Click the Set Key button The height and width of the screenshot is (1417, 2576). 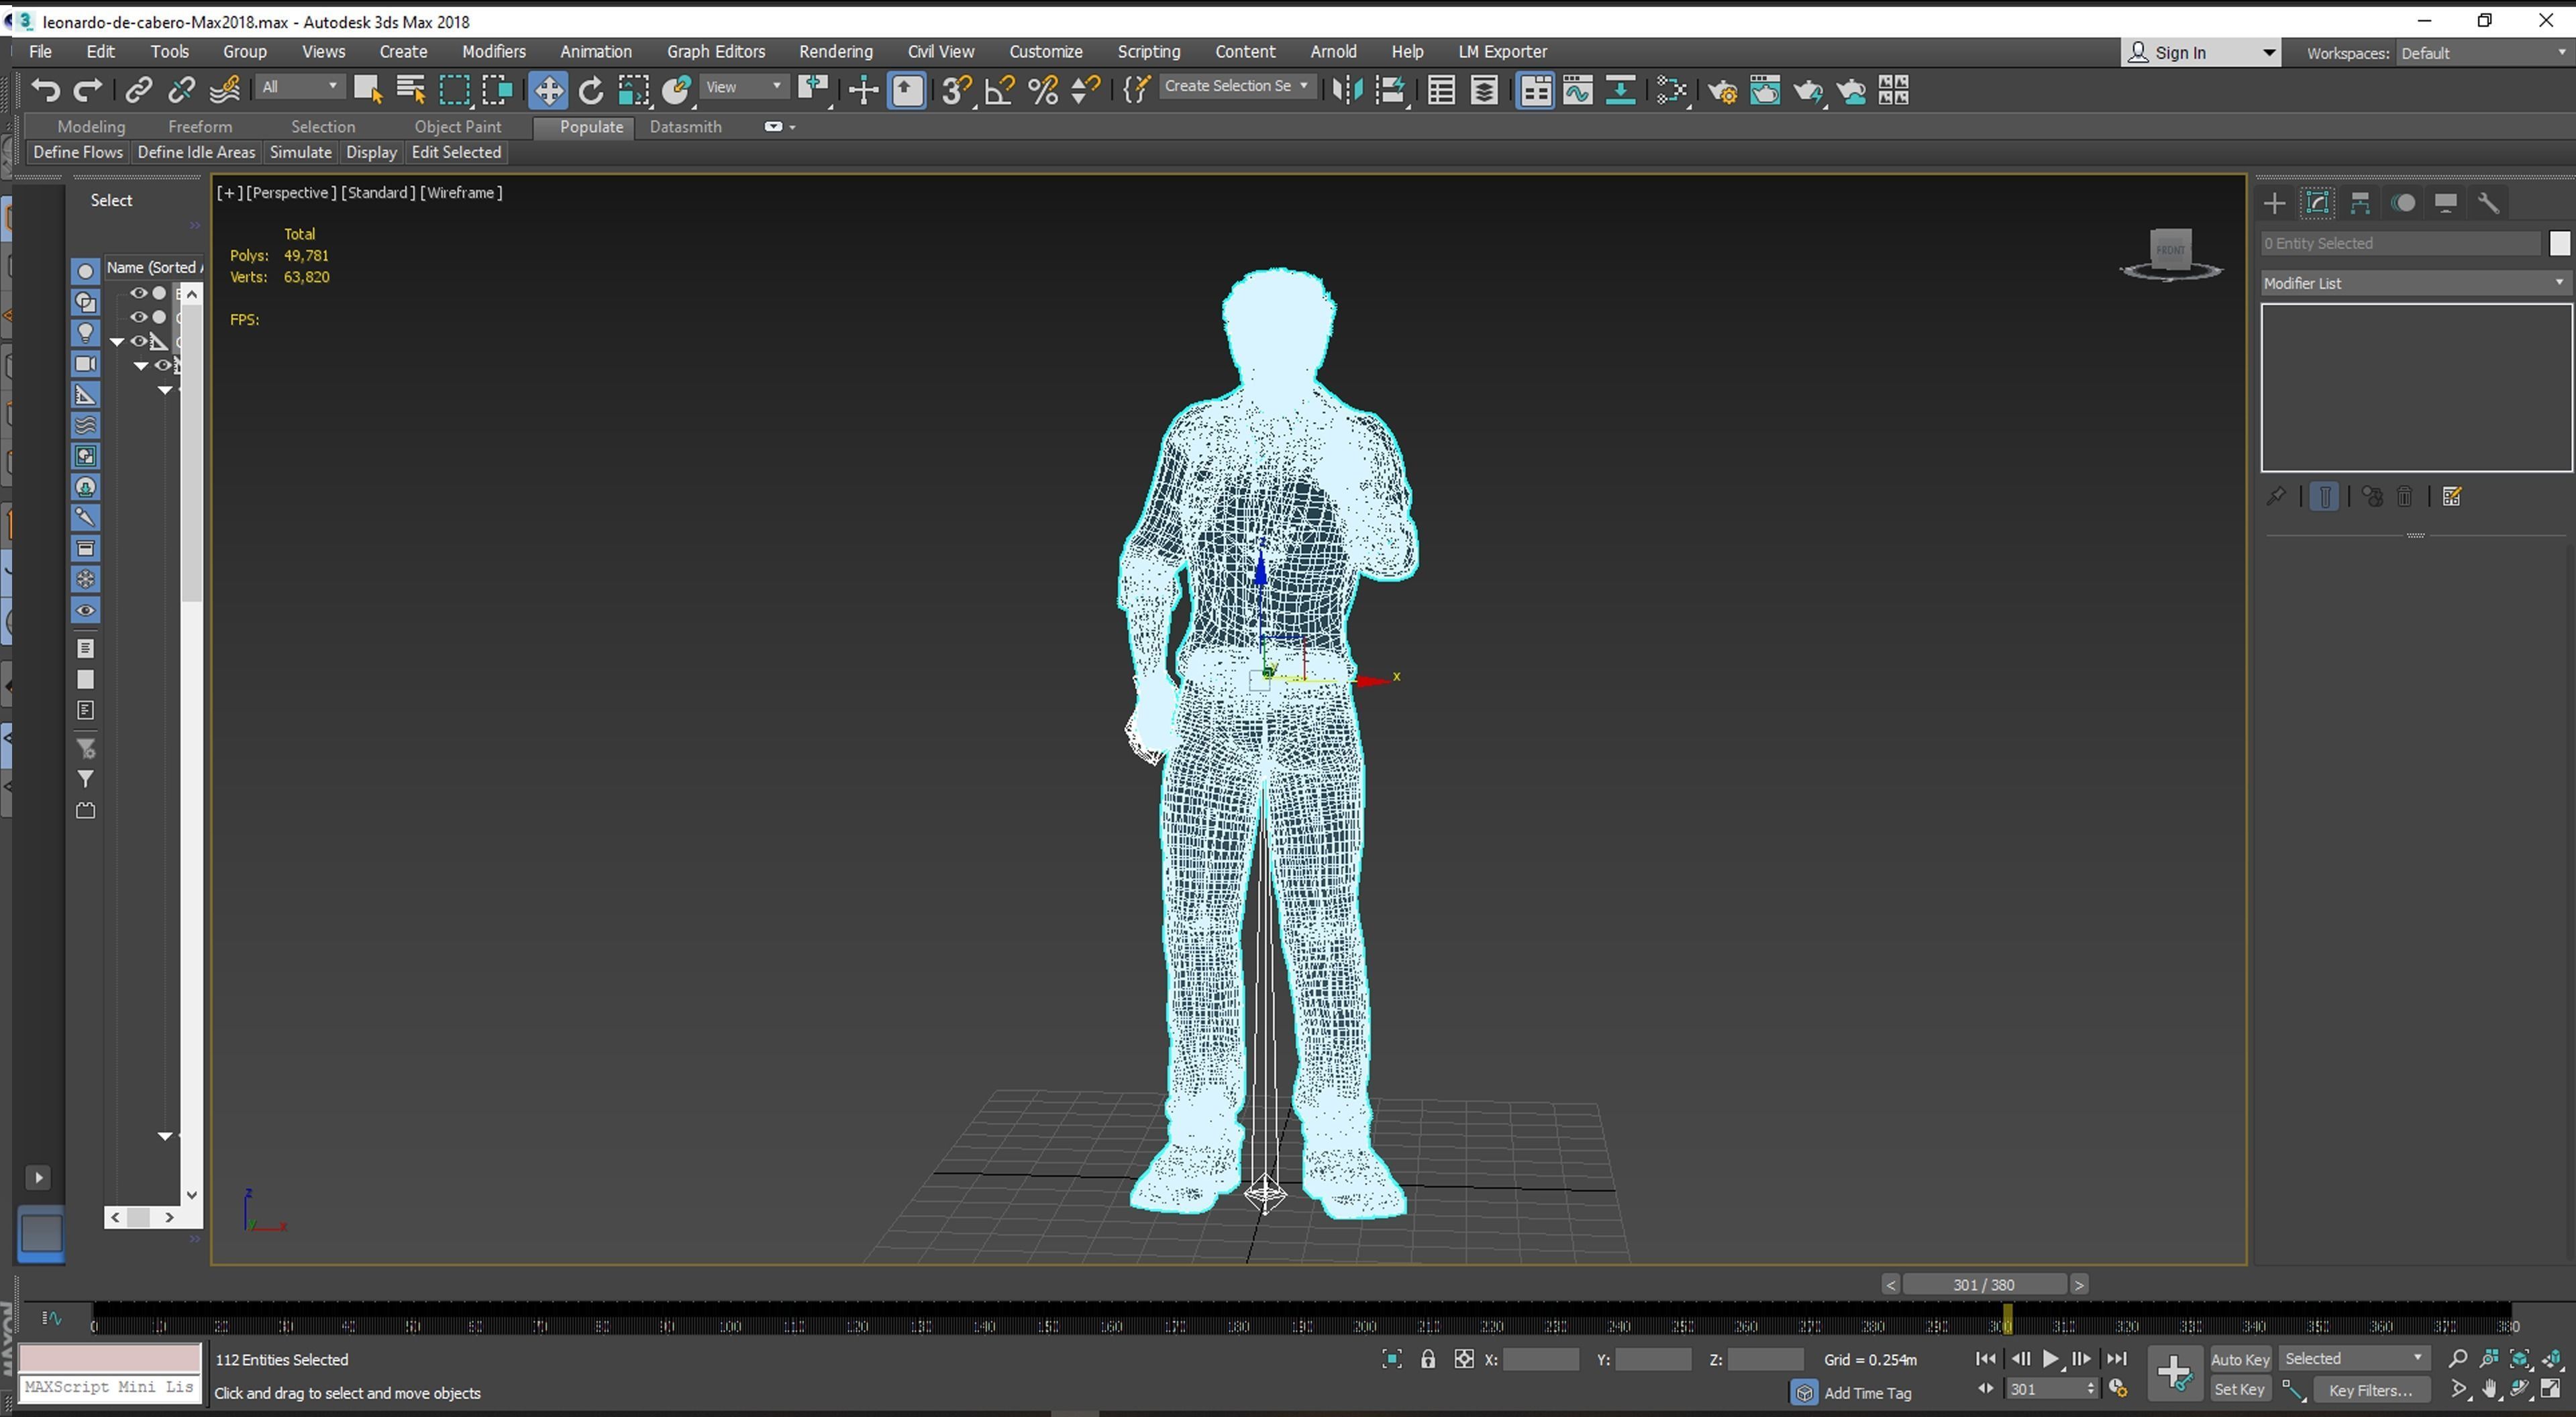[2239, 1390]
